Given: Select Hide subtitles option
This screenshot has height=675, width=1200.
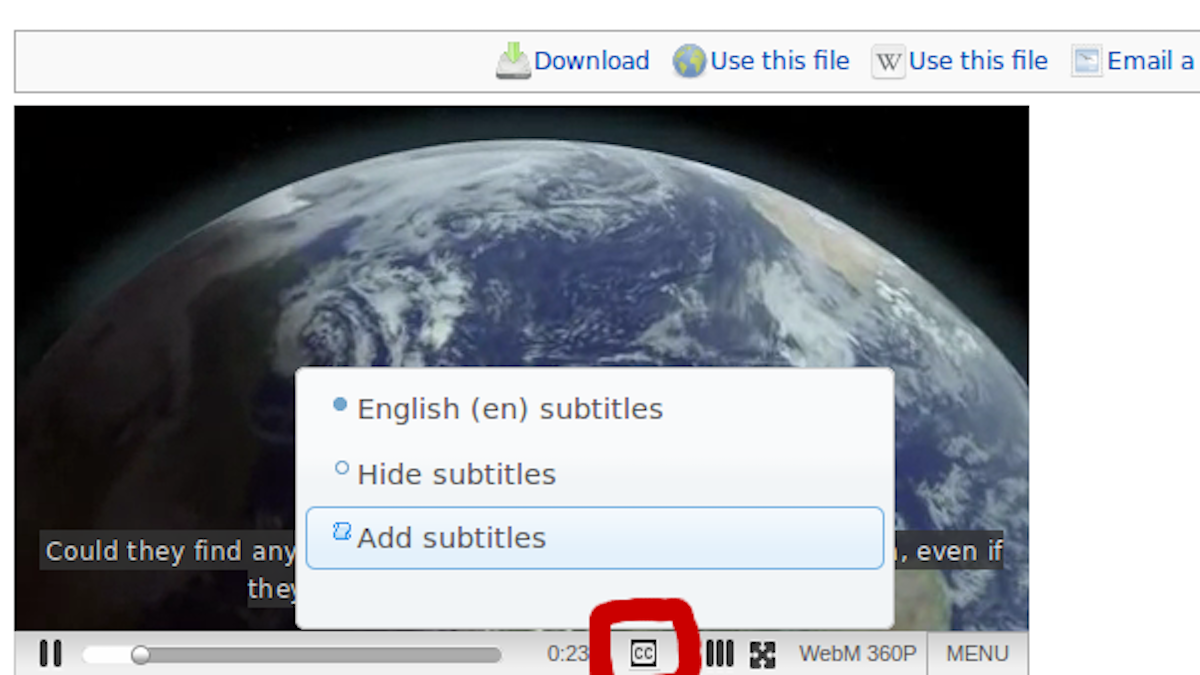Looking at the screenshot, I should (456, 473).
